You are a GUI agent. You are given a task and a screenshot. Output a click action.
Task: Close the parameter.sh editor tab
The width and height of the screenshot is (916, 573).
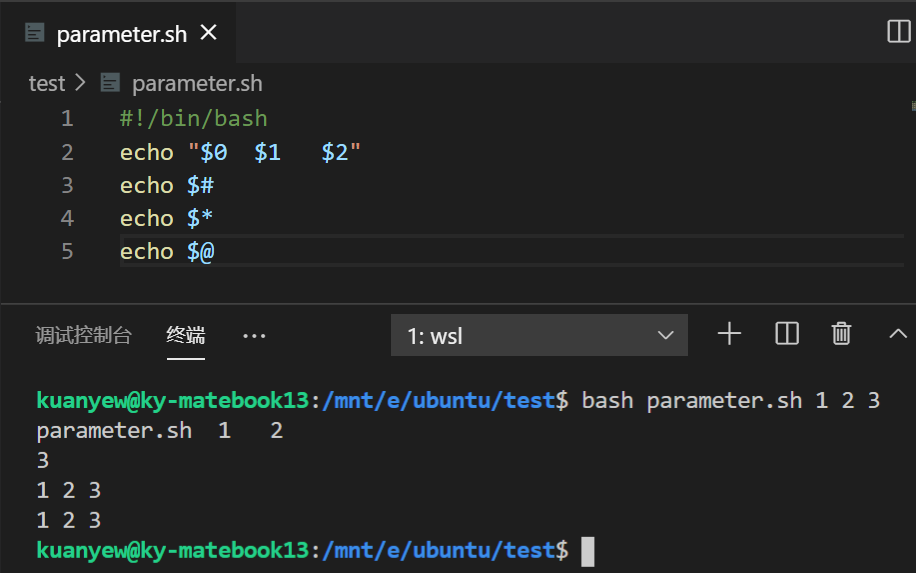tap(209, 33)
